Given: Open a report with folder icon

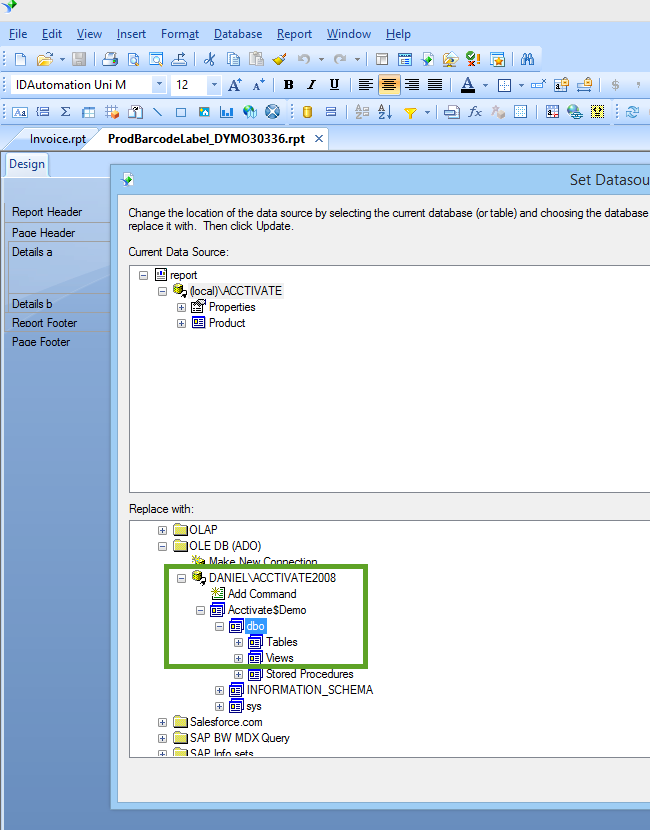Looking at the screenshot, I should (x=45, y=59).
